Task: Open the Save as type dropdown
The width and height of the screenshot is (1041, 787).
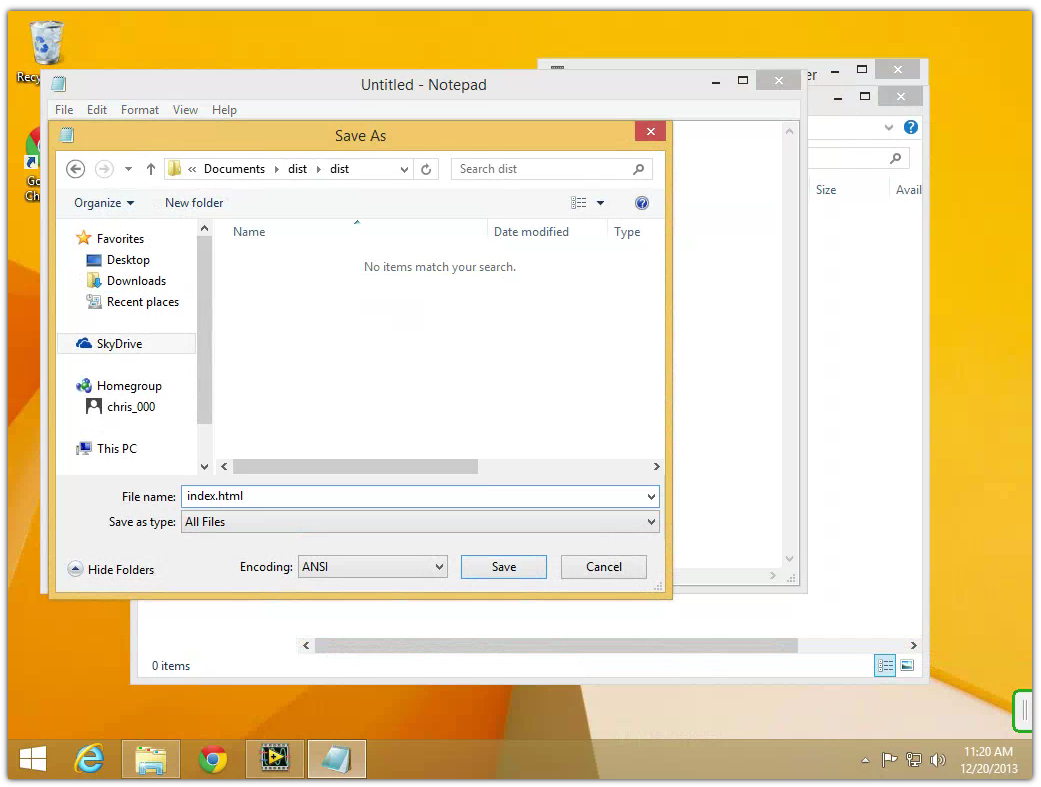Action: coord(420,522)
